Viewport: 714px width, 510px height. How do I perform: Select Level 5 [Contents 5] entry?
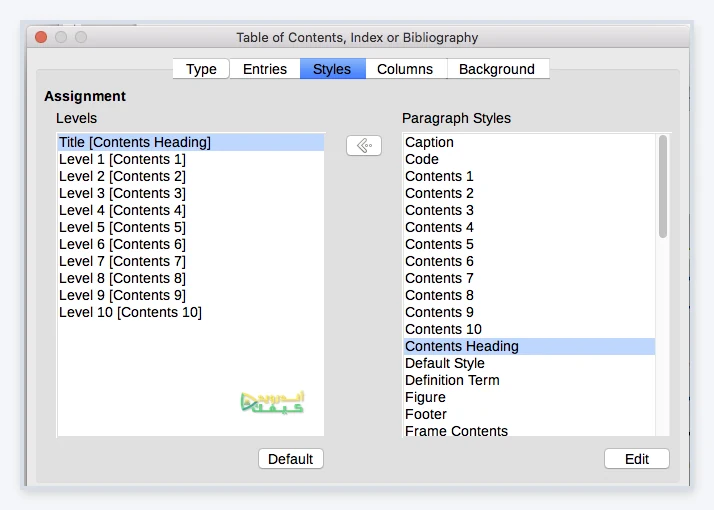(x=190, y=227)
